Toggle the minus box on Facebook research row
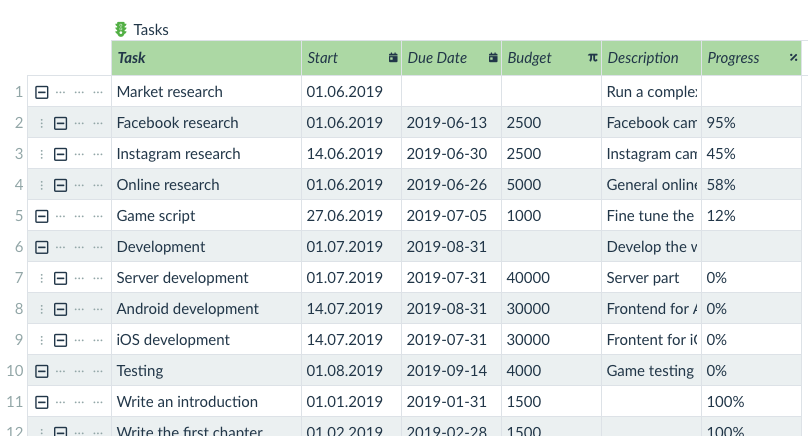 point(60,123)
